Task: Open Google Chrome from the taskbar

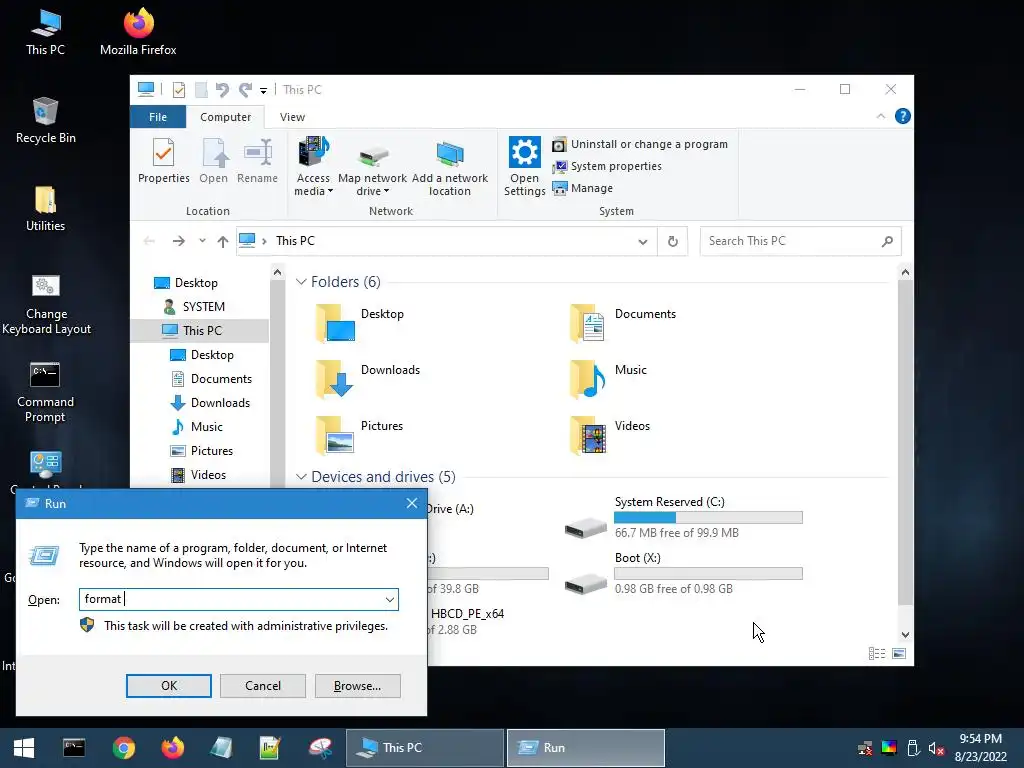Action: tap(123, 748)
